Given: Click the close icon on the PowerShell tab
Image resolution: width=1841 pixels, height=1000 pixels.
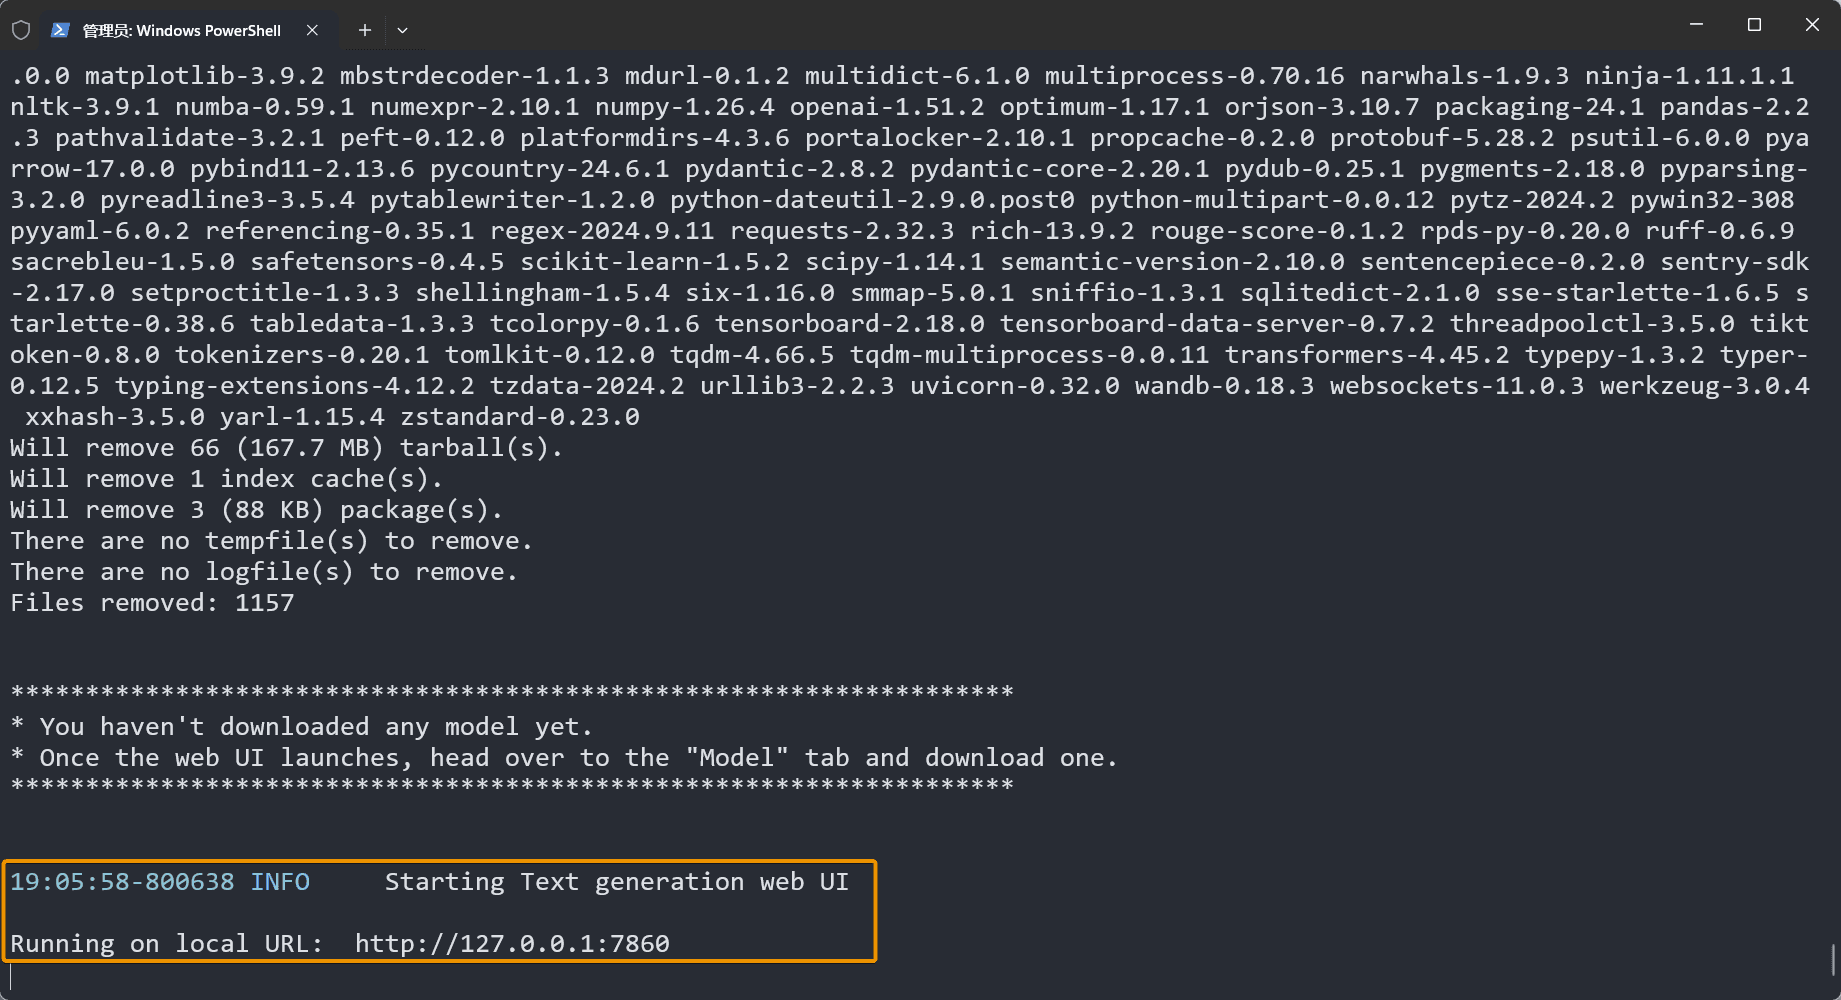Looking at the screenshot, I should (311, 30).
